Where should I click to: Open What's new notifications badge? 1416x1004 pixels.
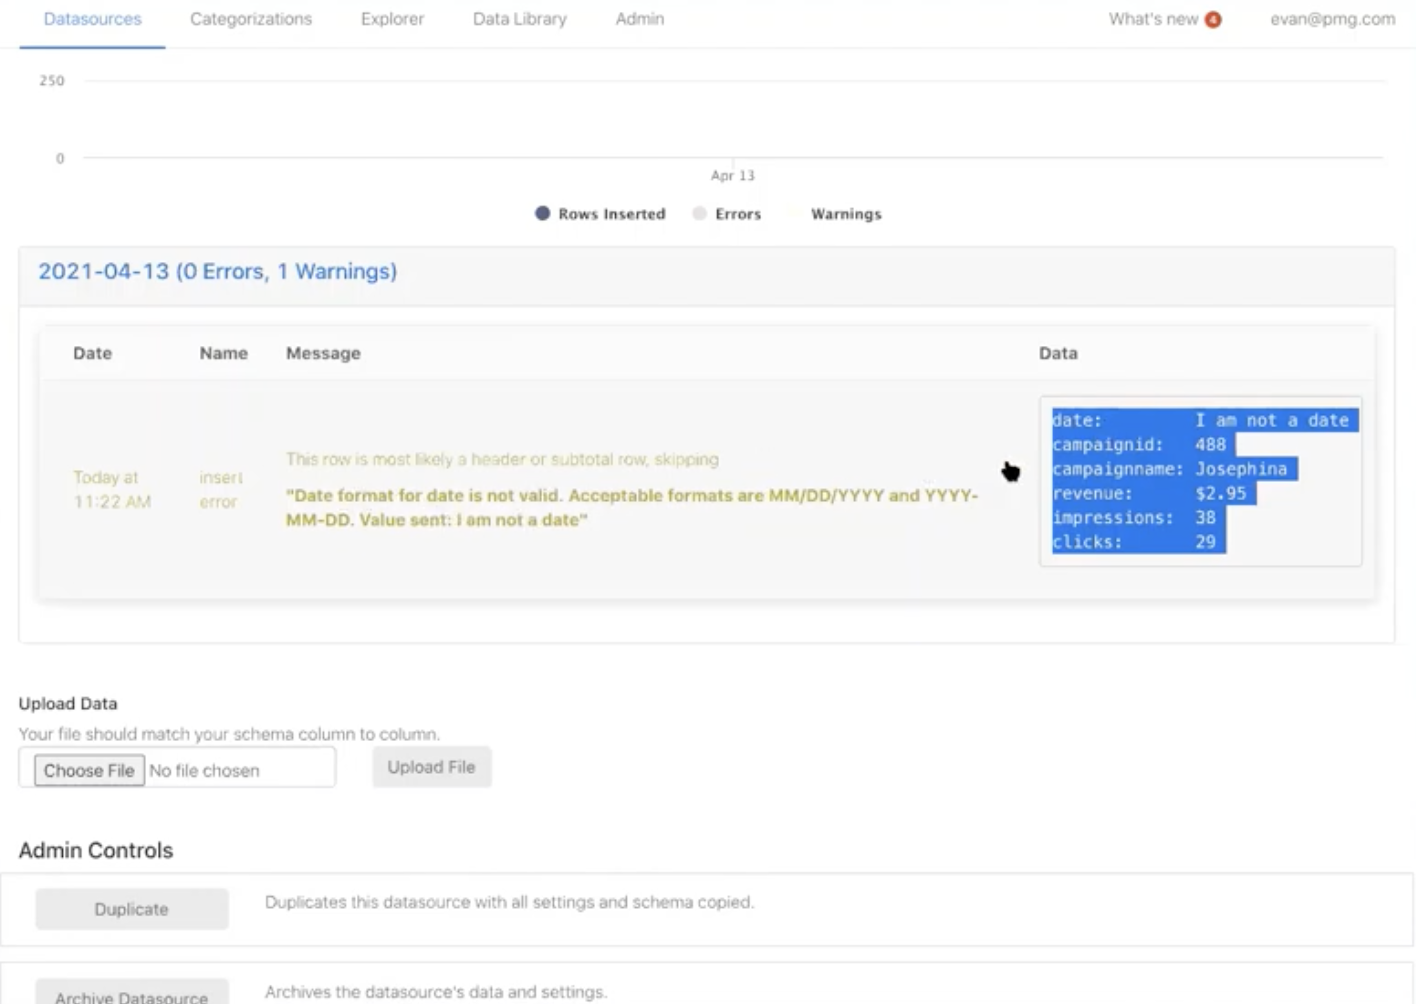(1212, 20)
